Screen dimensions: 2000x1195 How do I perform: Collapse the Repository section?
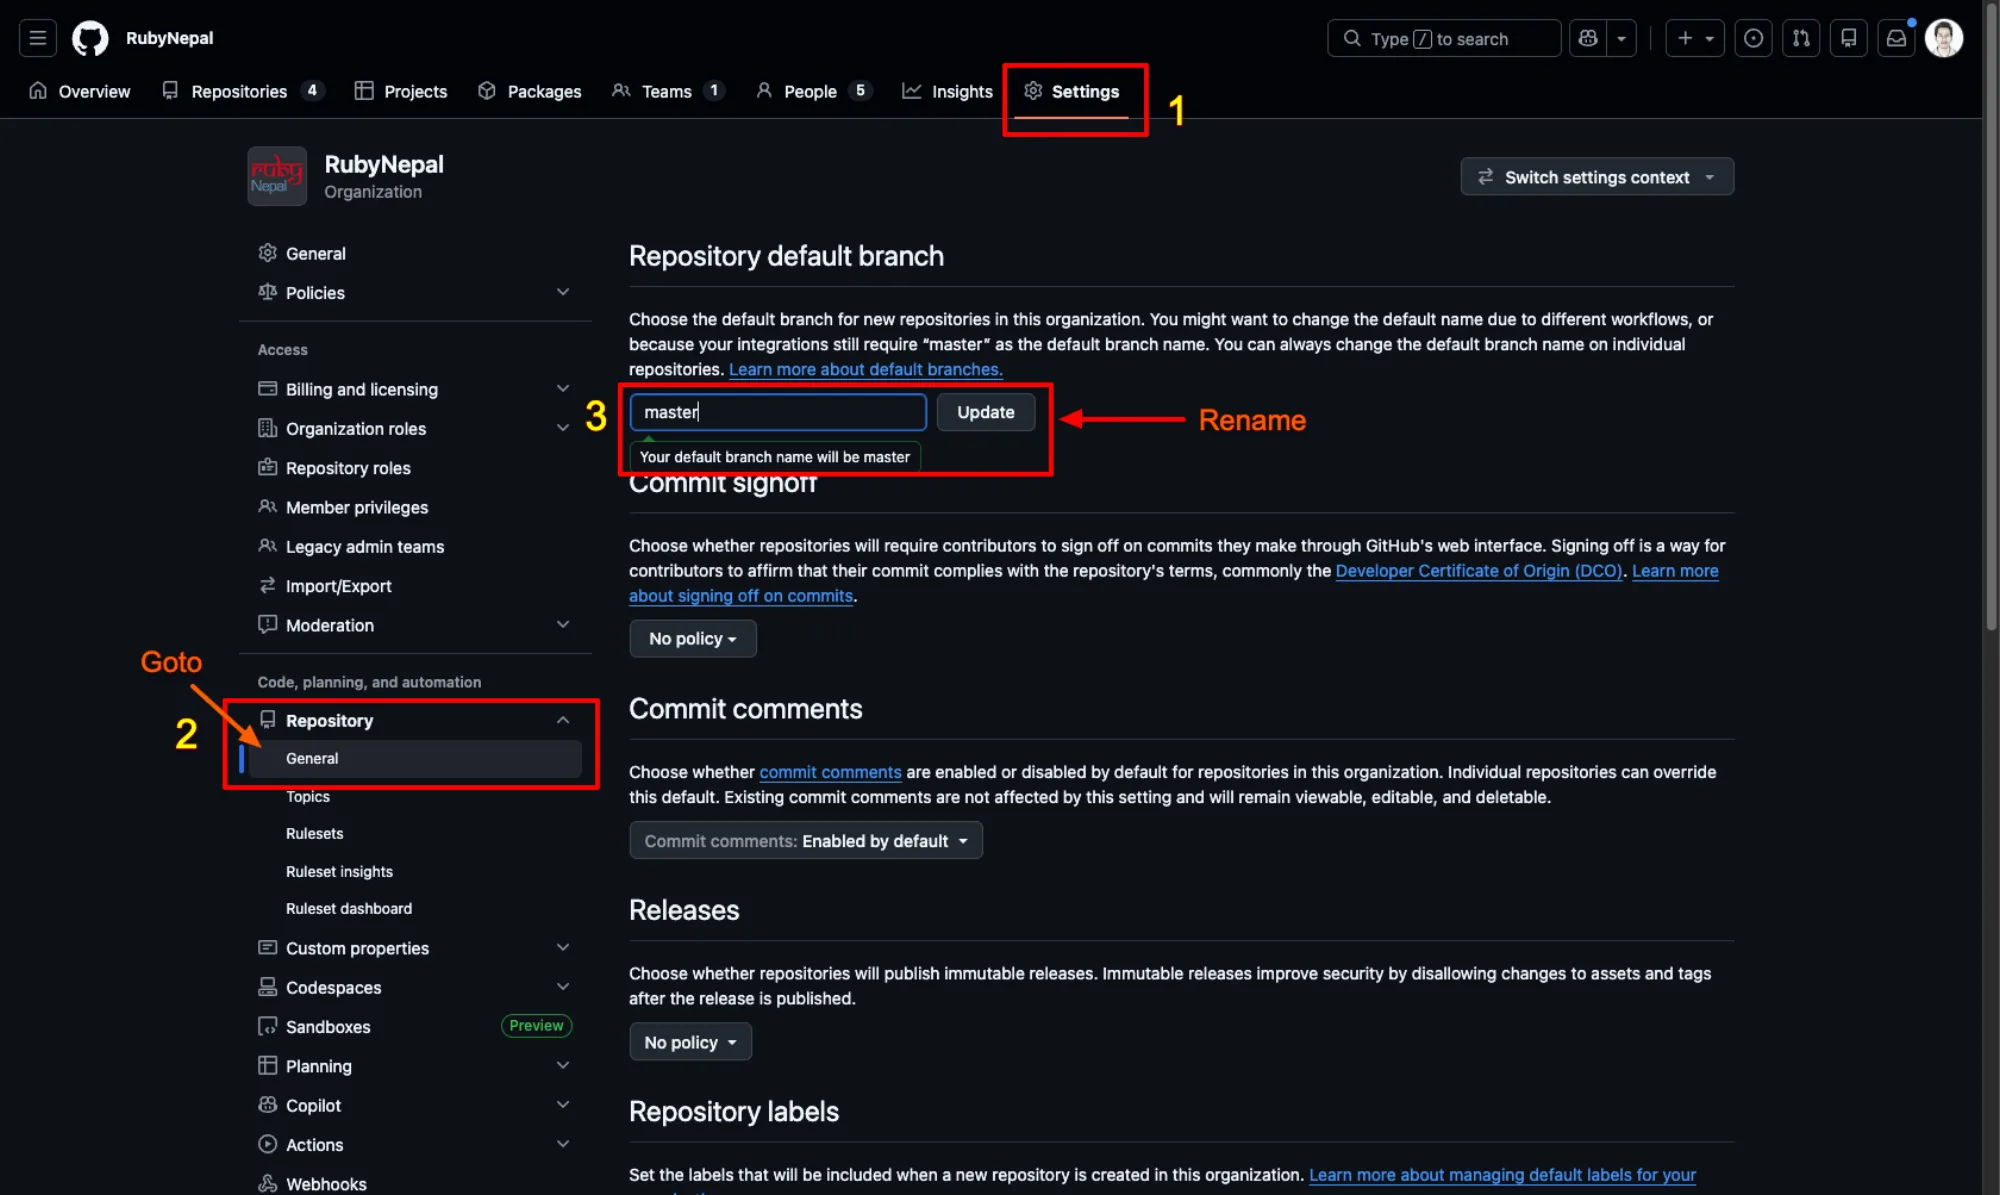pos(415,720)
